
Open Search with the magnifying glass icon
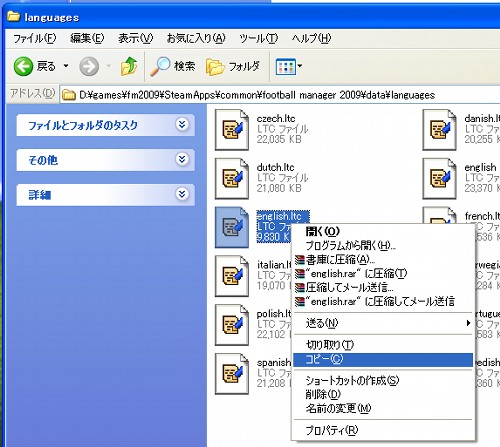coord(160,66)
